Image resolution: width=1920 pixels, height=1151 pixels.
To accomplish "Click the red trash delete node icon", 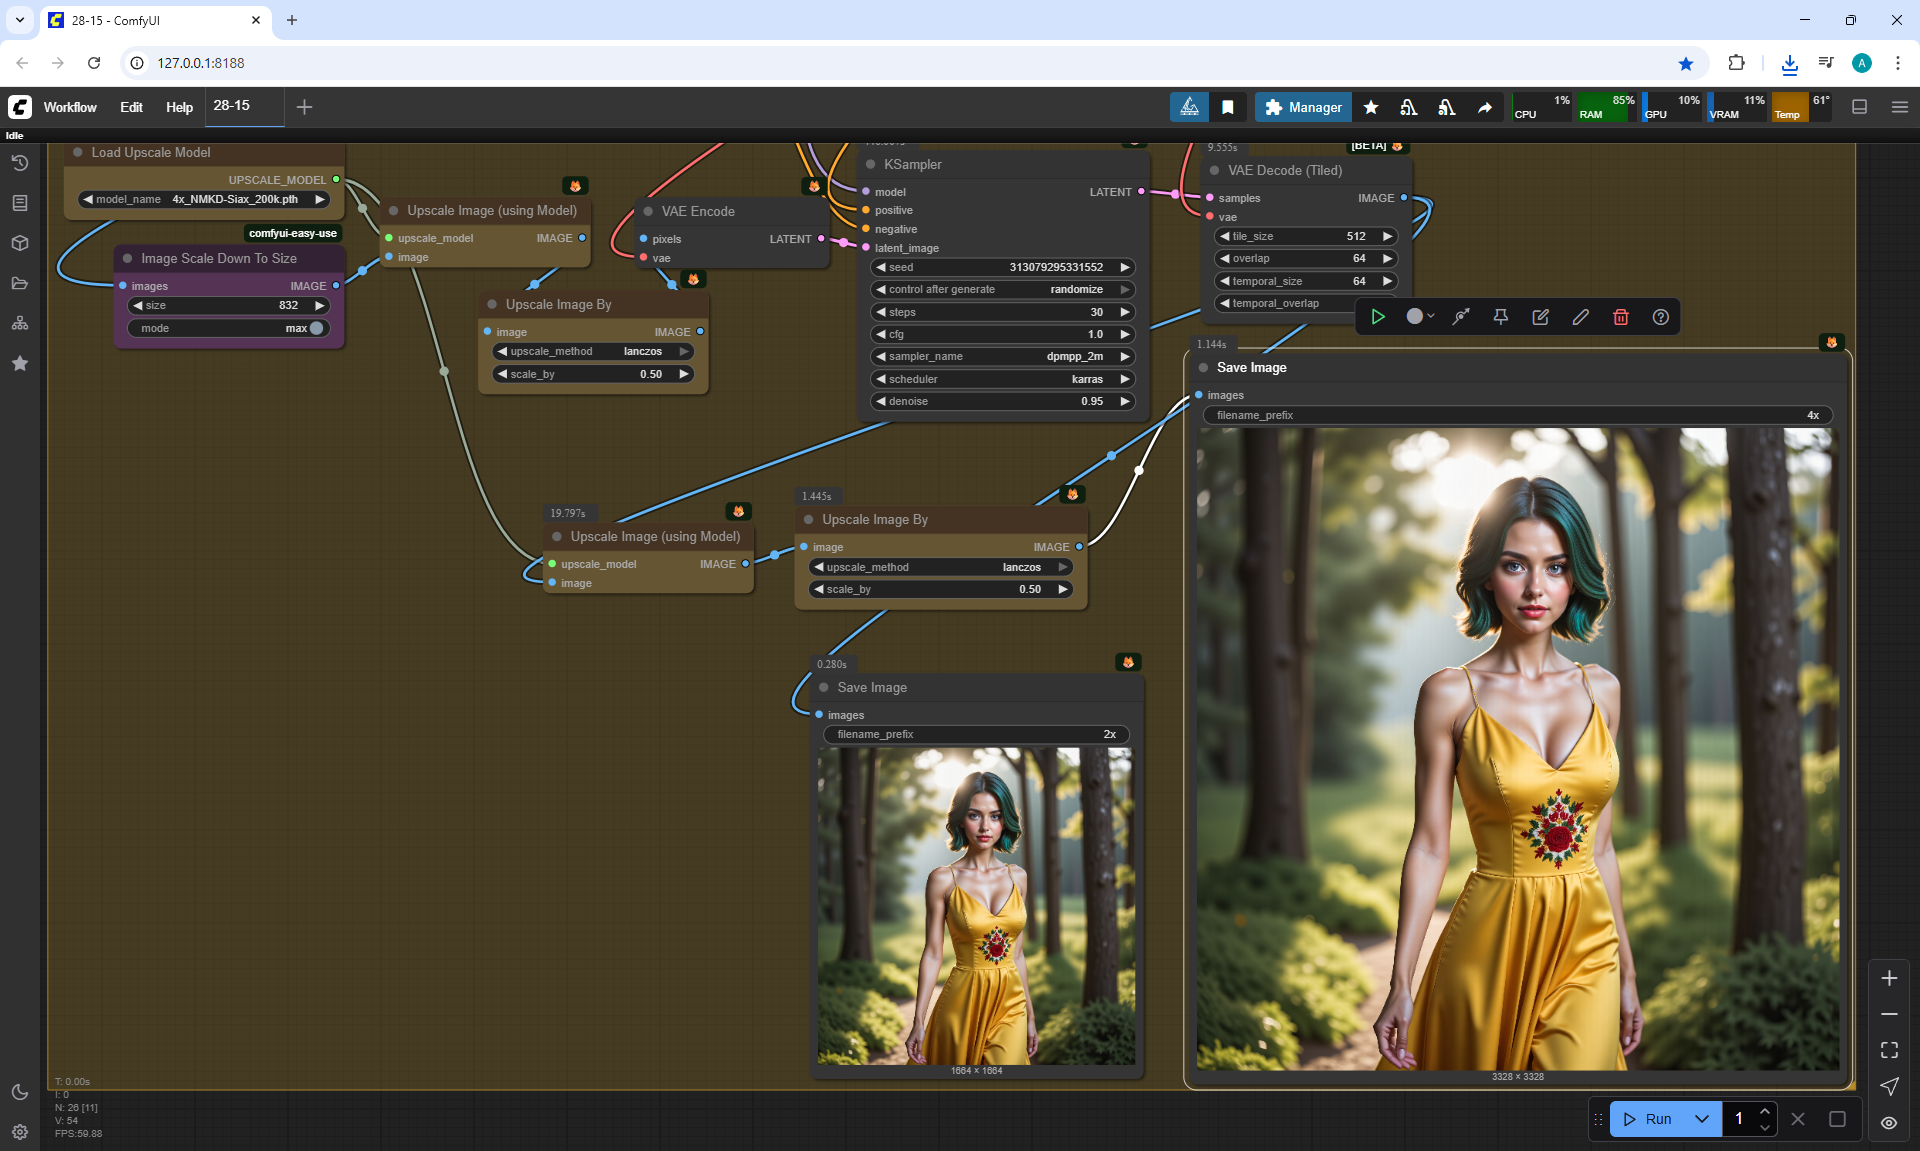I will 1620,317.
